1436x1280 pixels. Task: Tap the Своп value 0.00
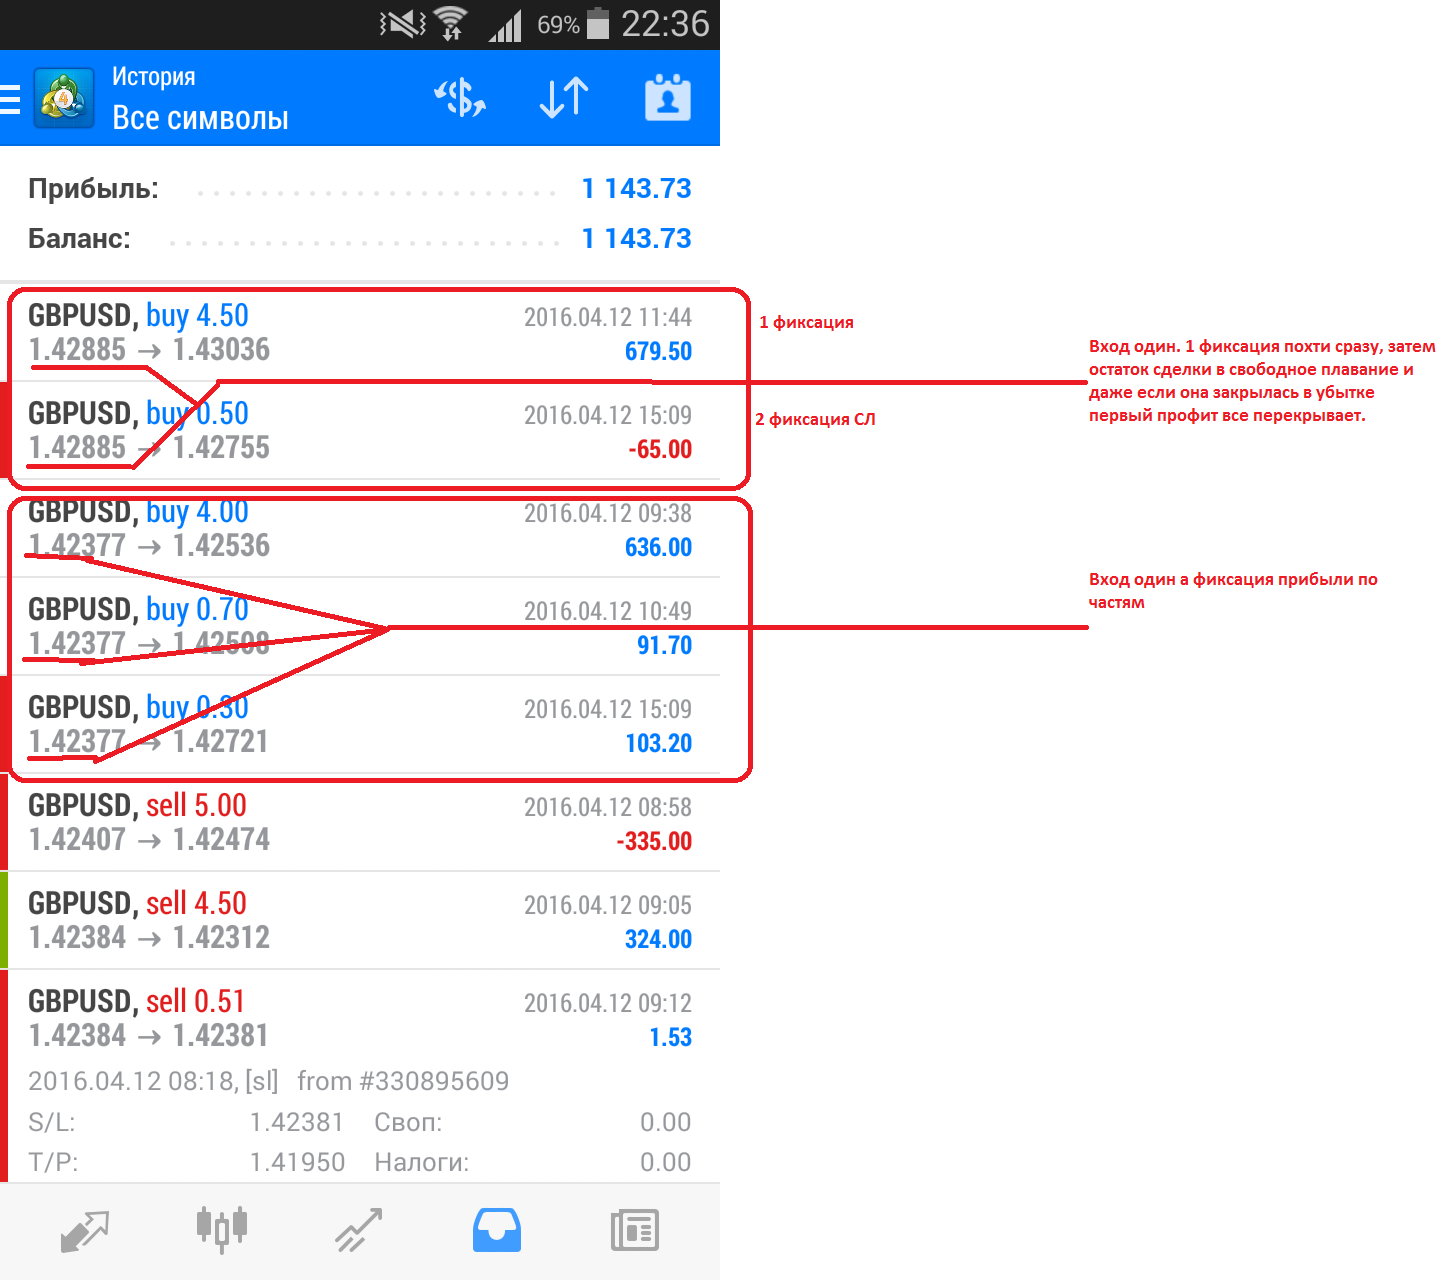(665, 1122)
